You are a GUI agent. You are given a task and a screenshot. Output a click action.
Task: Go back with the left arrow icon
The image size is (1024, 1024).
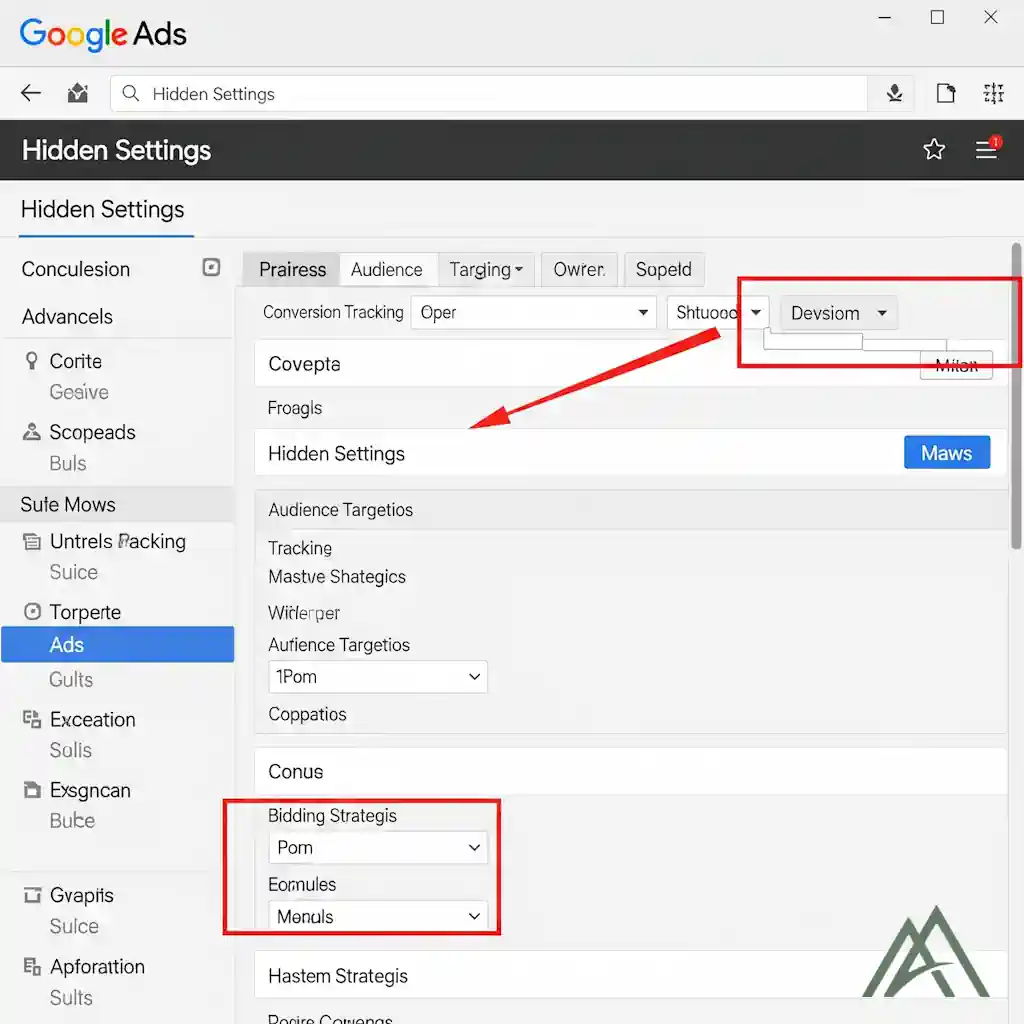tap(31, 93)
